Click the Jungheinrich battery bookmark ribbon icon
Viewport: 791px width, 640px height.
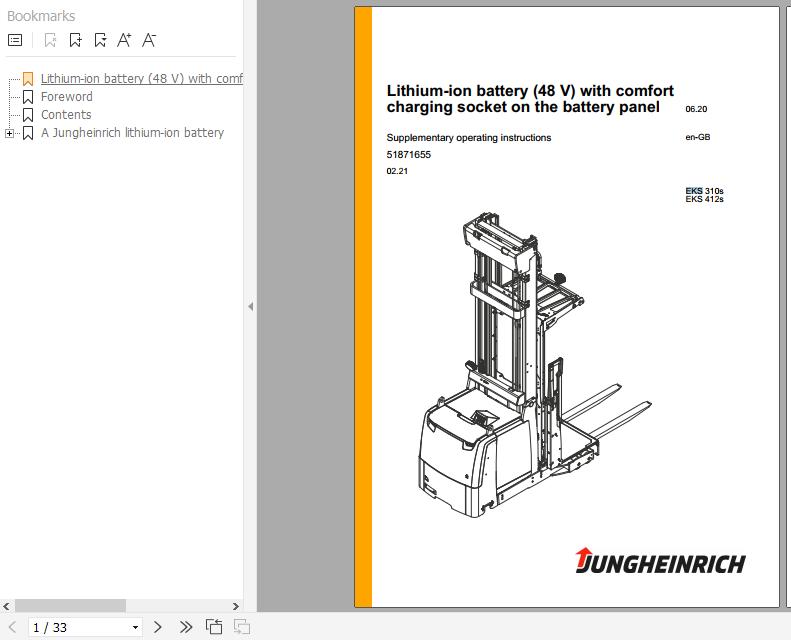point(28,133)
